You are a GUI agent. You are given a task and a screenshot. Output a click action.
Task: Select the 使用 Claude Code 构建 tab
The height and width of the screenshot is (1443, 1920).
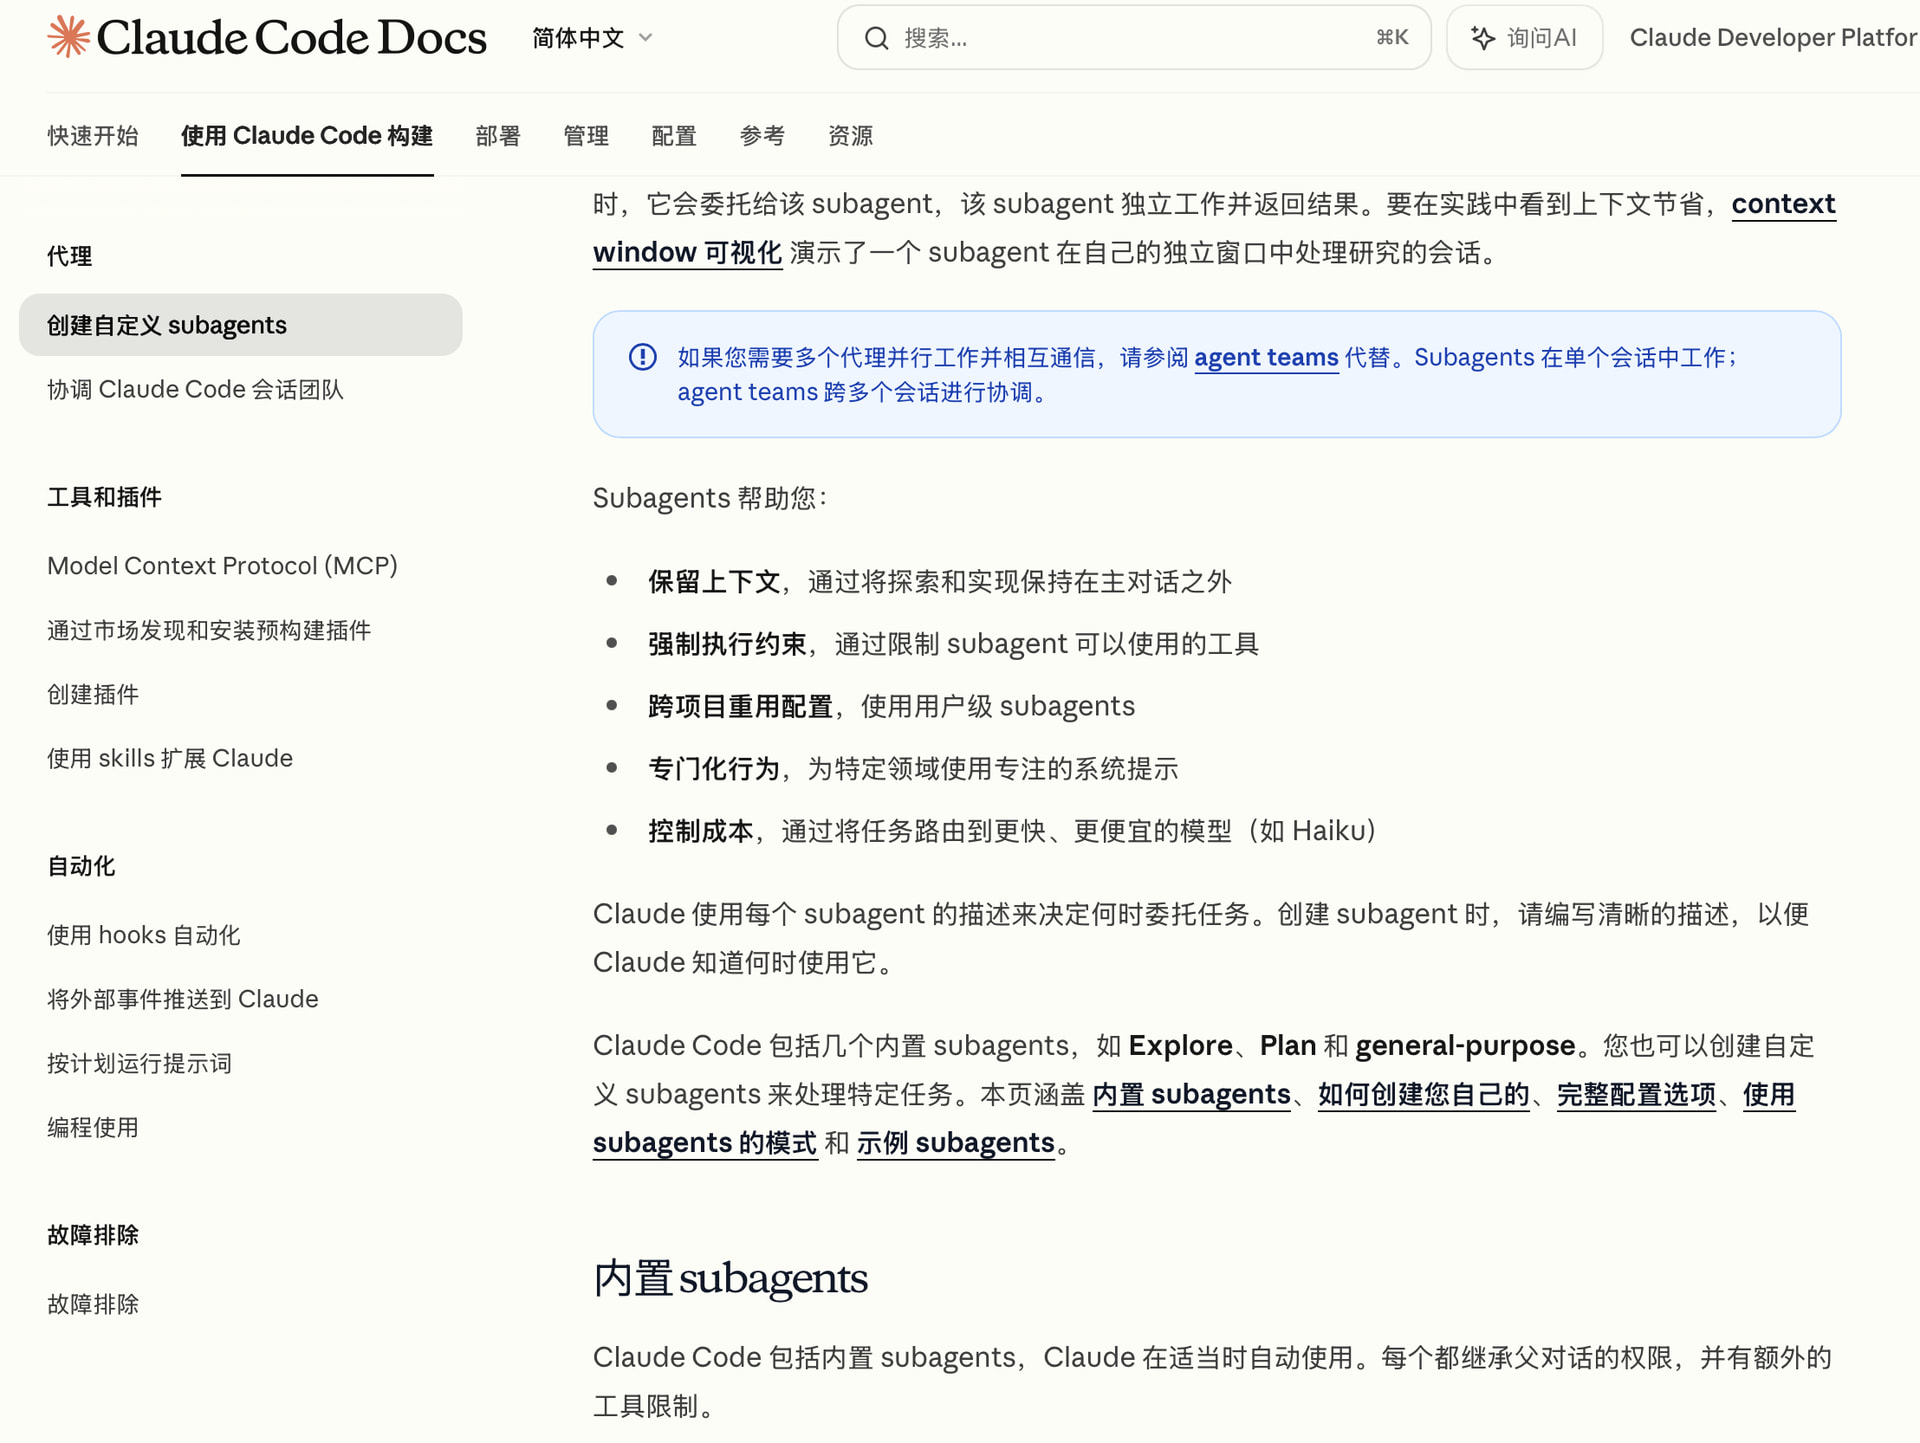307,136
